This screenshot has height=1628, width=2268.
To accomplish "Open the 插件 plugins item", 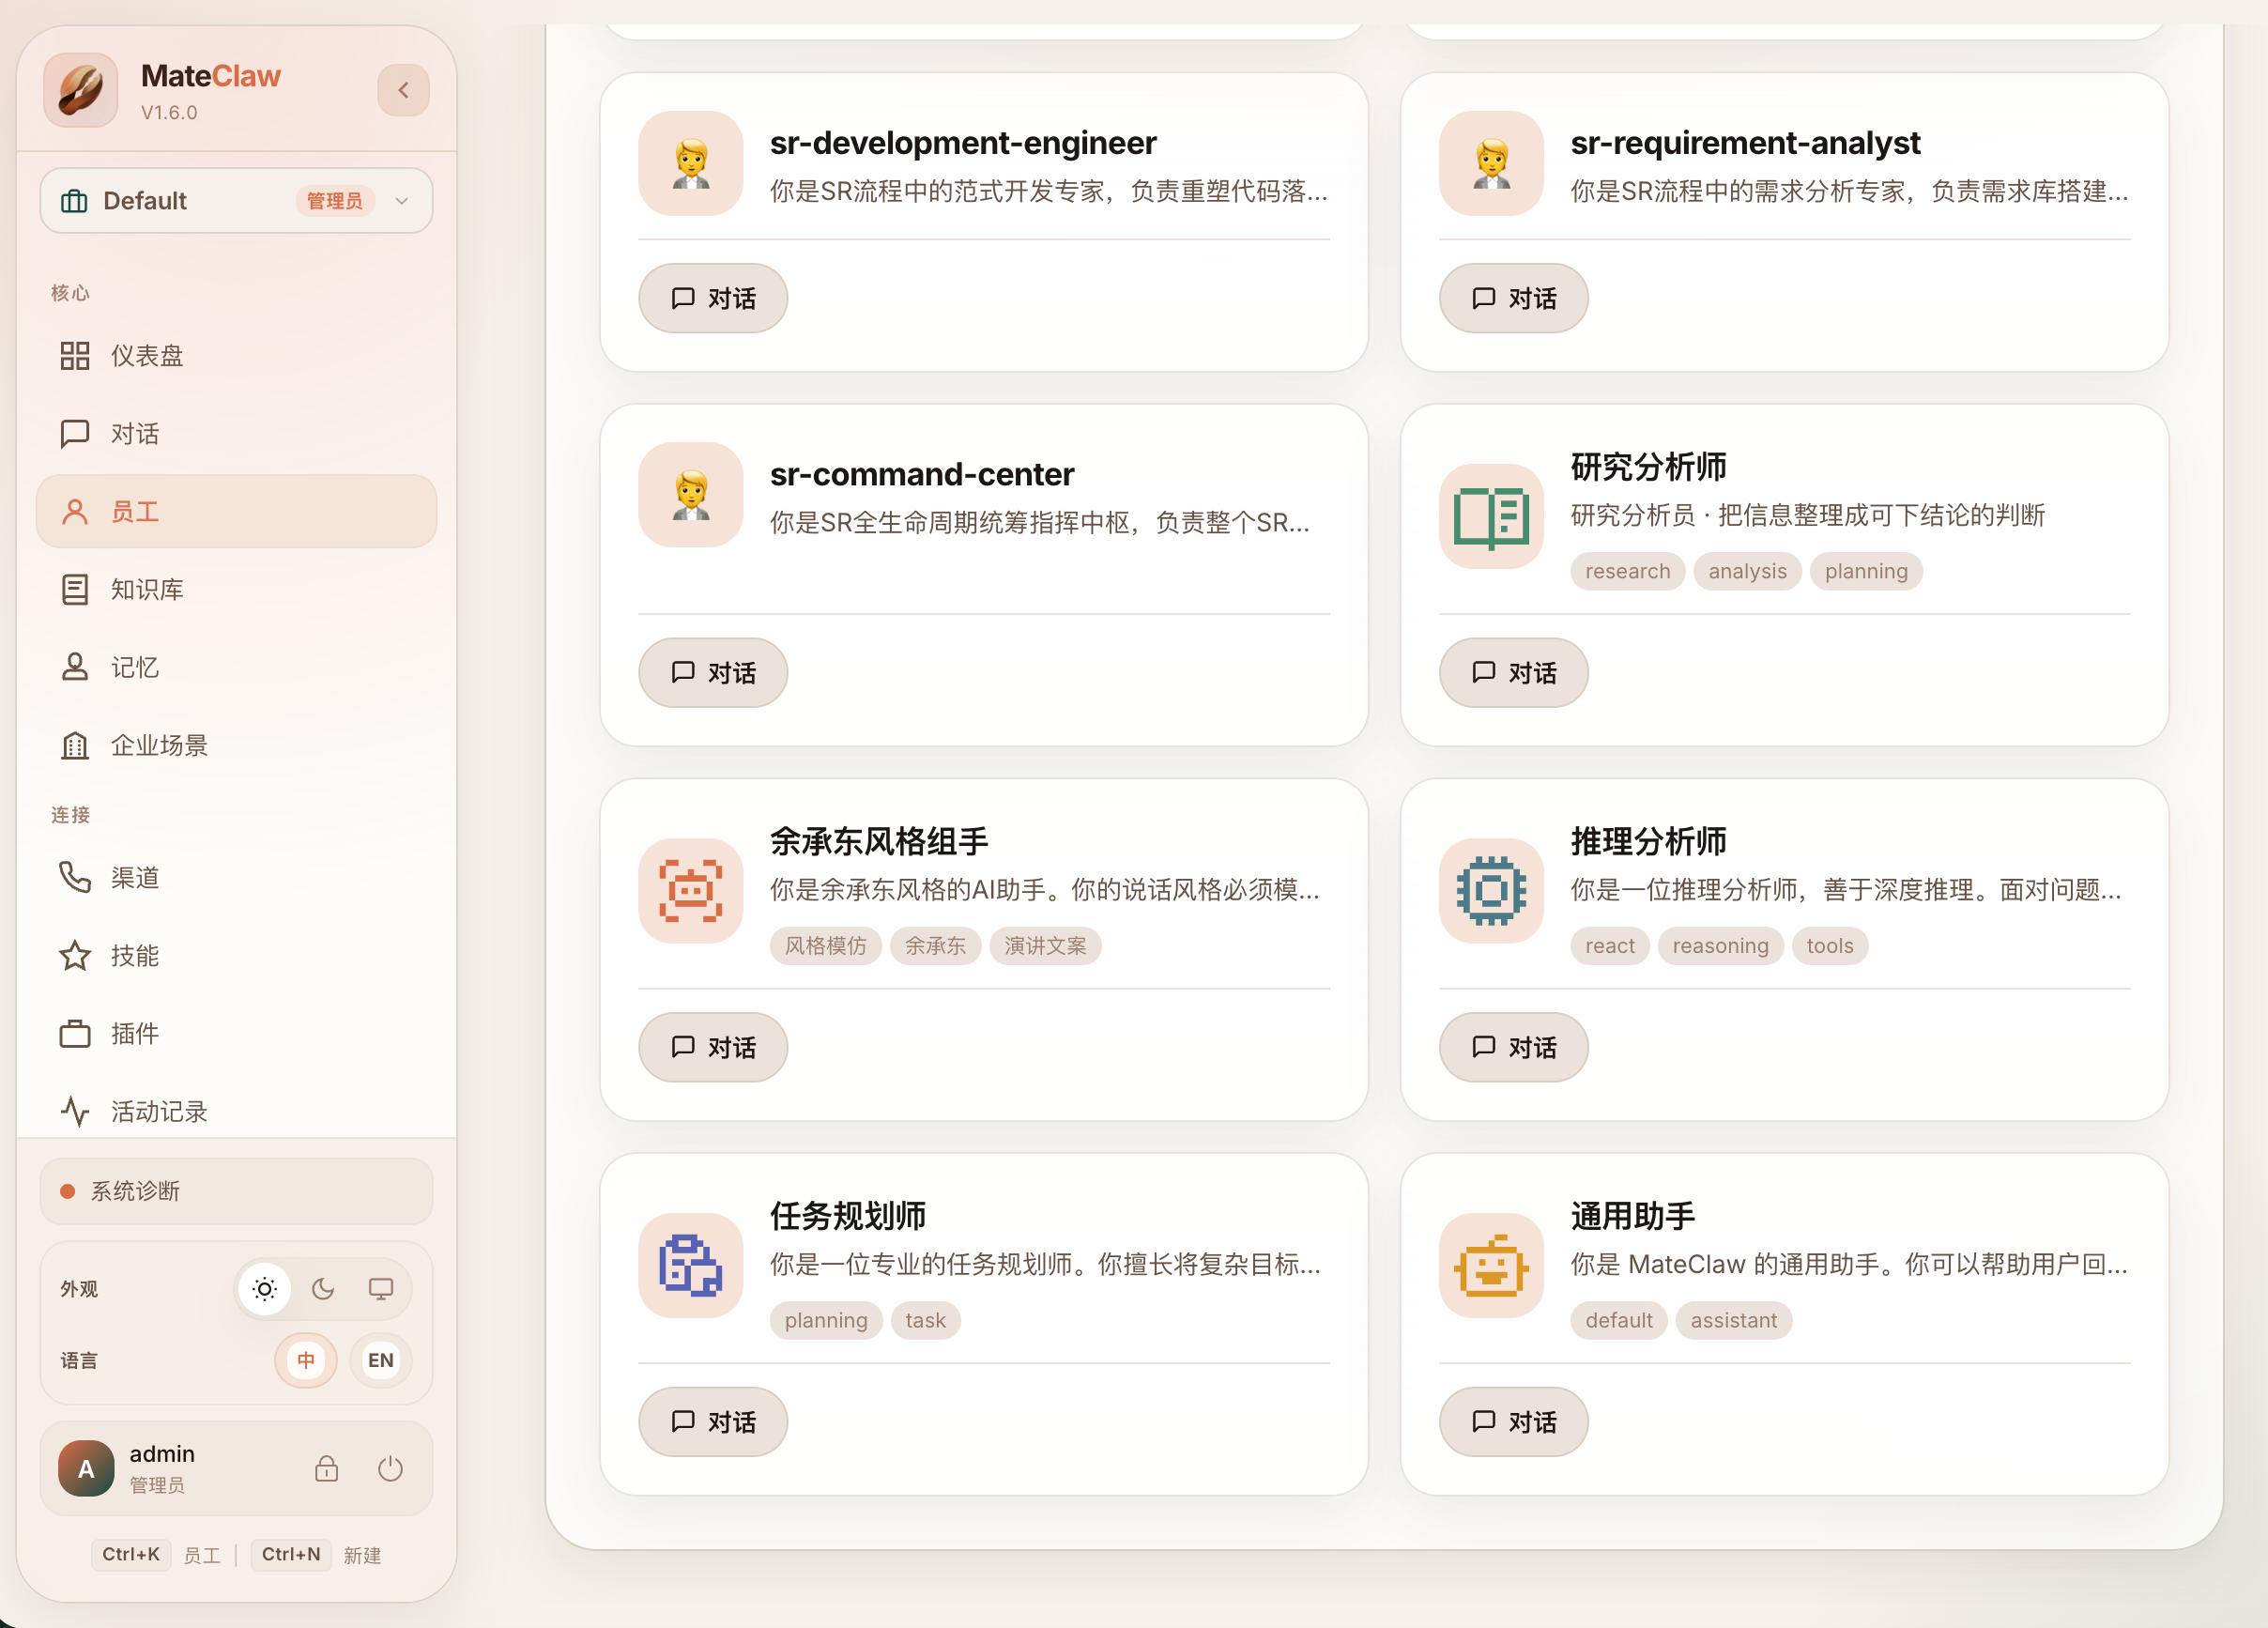I will click(236, 1034).
